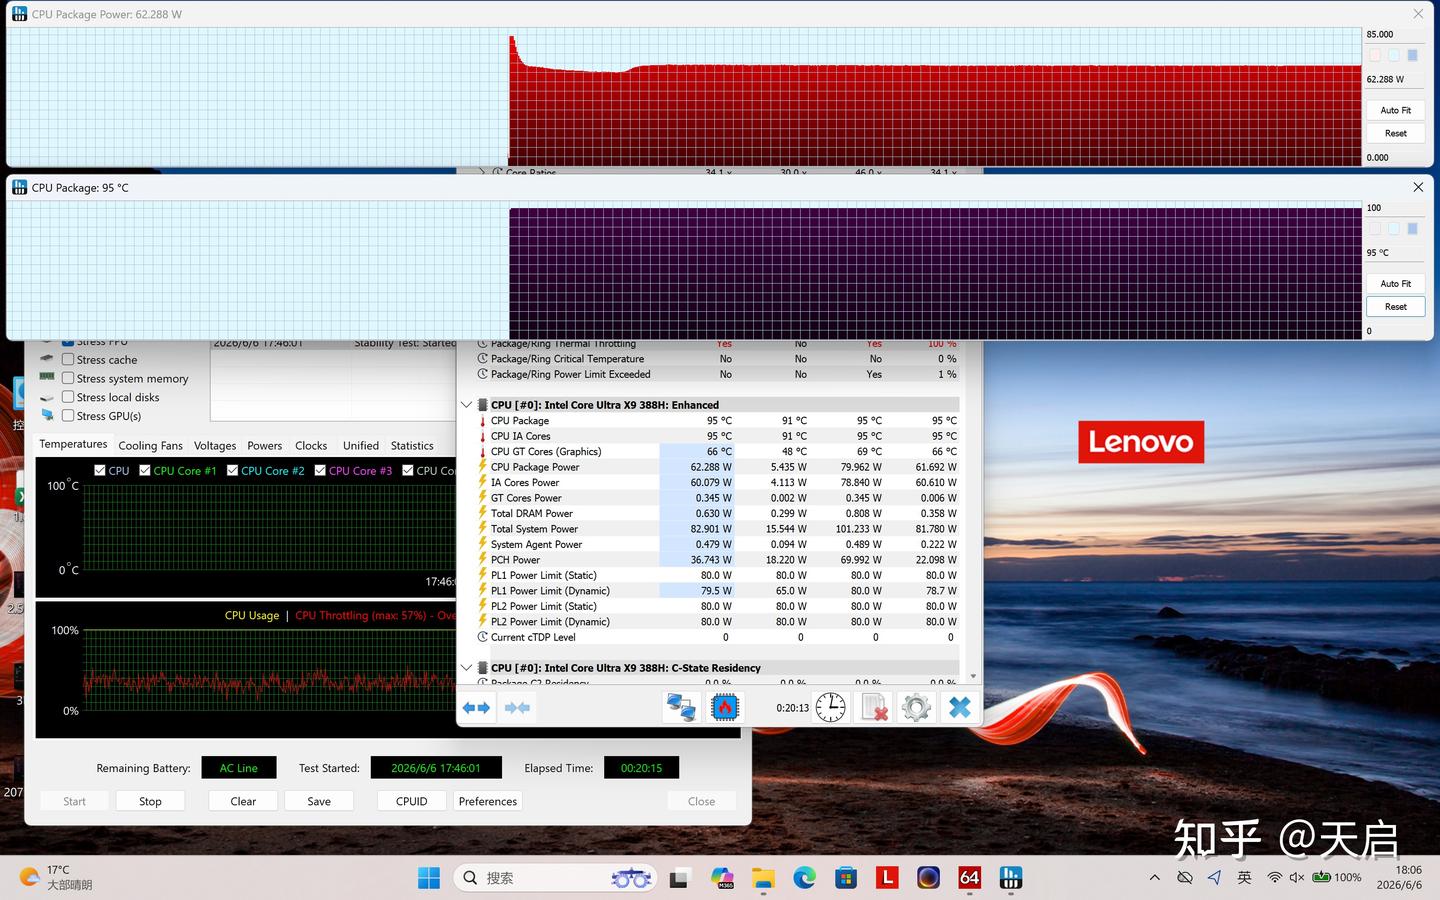This screenshot has height=900, width=1440.
Task: Pick light-cyan swatch in power graph
Action: point(1394,56)
